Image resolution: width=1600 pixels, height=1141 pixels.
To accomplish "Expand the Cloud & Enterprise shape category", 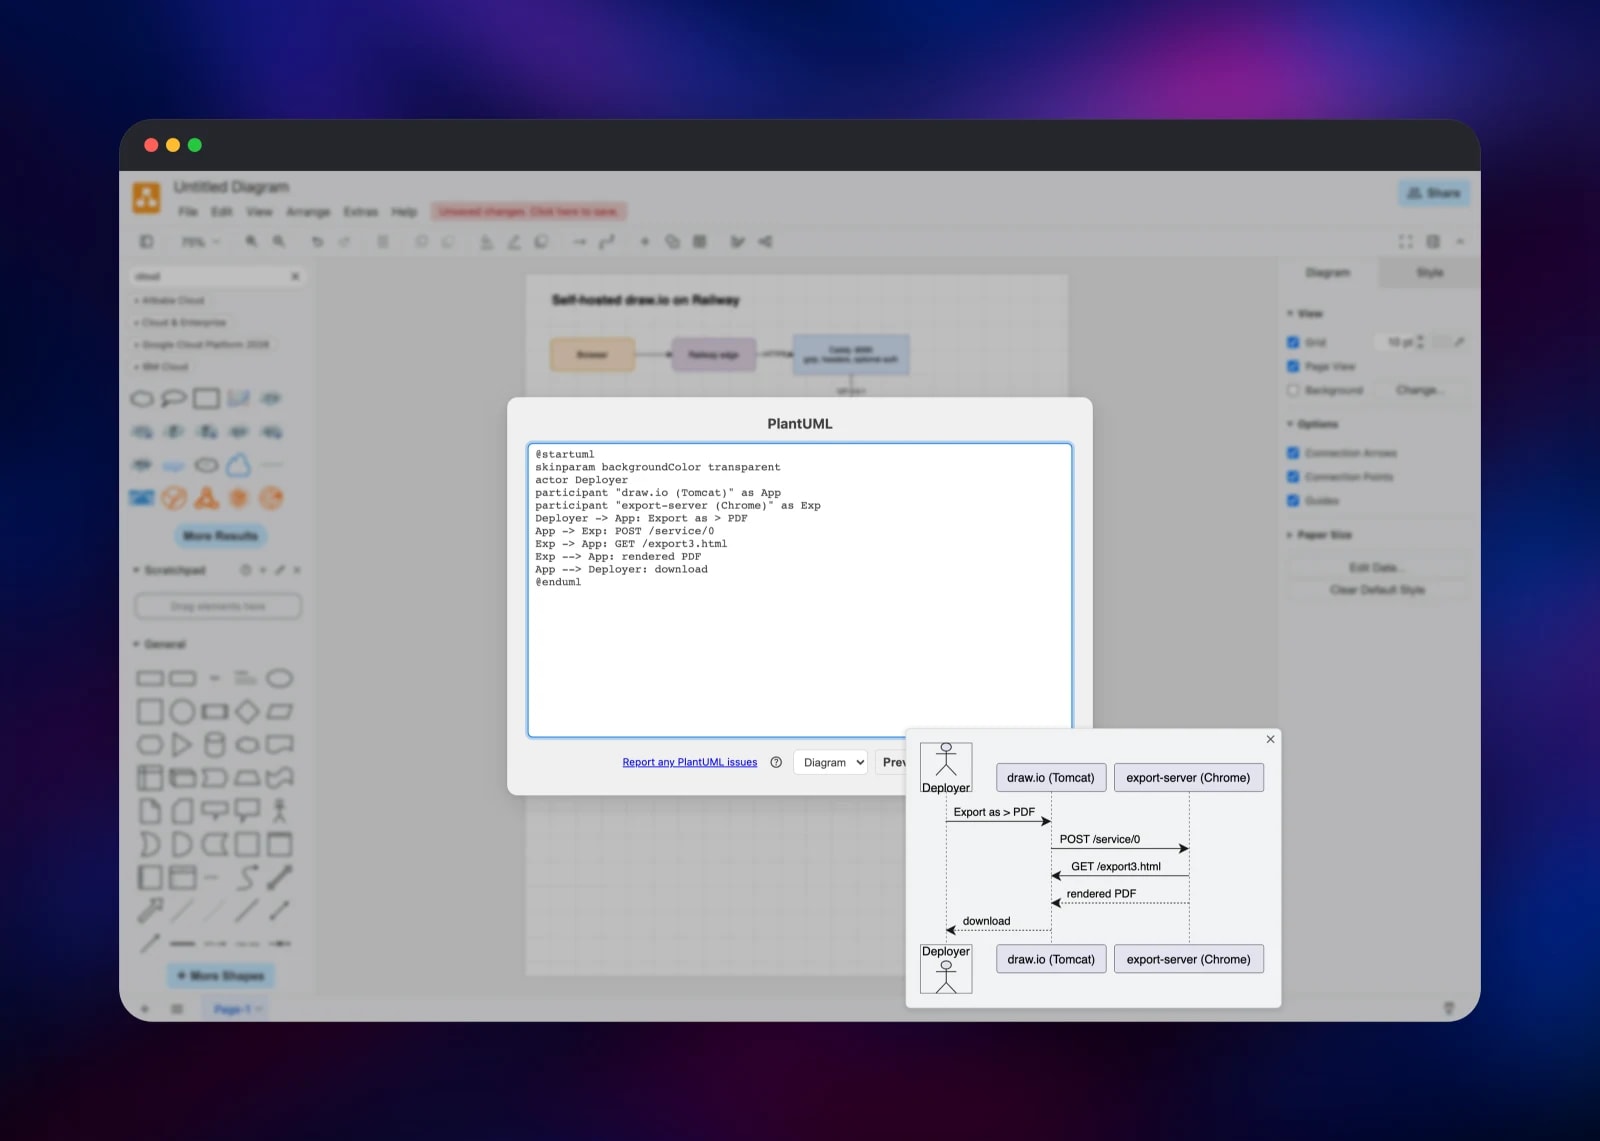I will click(x=180, y=322).
